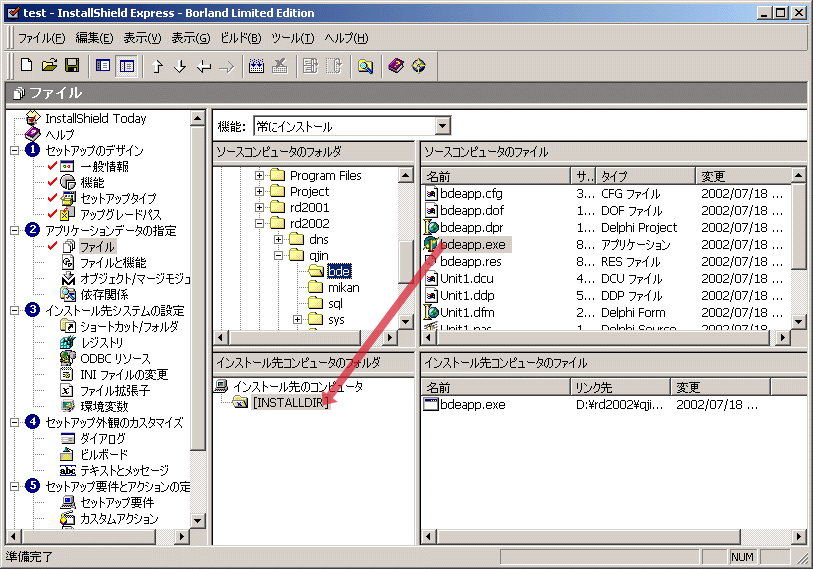
Task: Open 環境変数 item in the tree
Action: [x=104, y=407]
